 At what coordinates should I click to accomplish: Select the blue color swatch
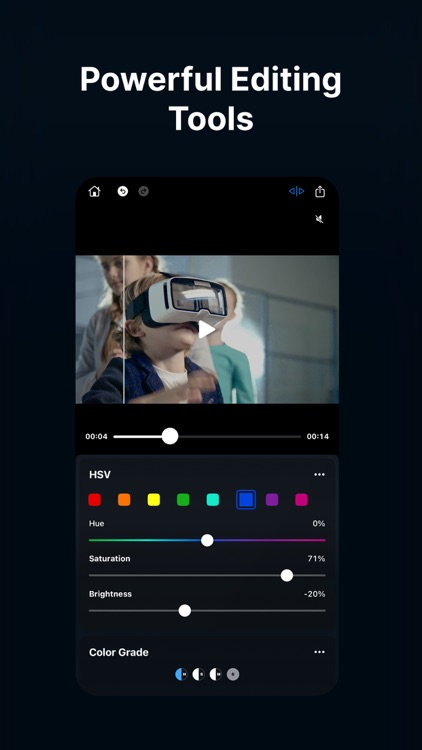tap(246, 500)
